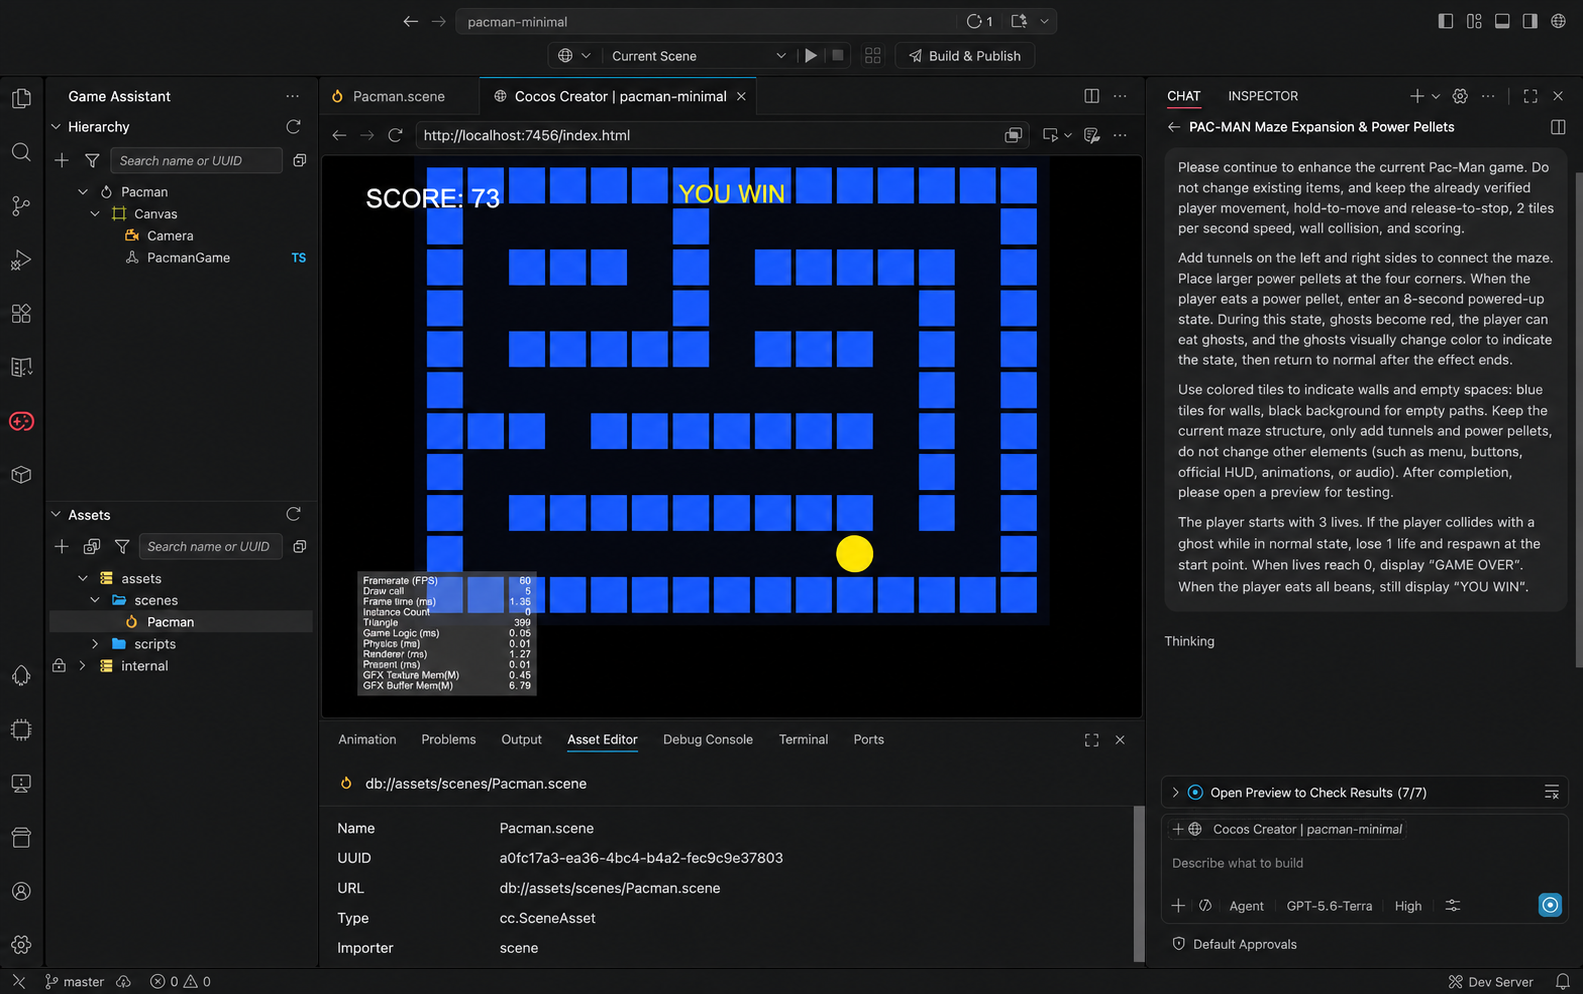Open the Current Scene dropdown
The image size is (1583, 994).
(699, 56)
